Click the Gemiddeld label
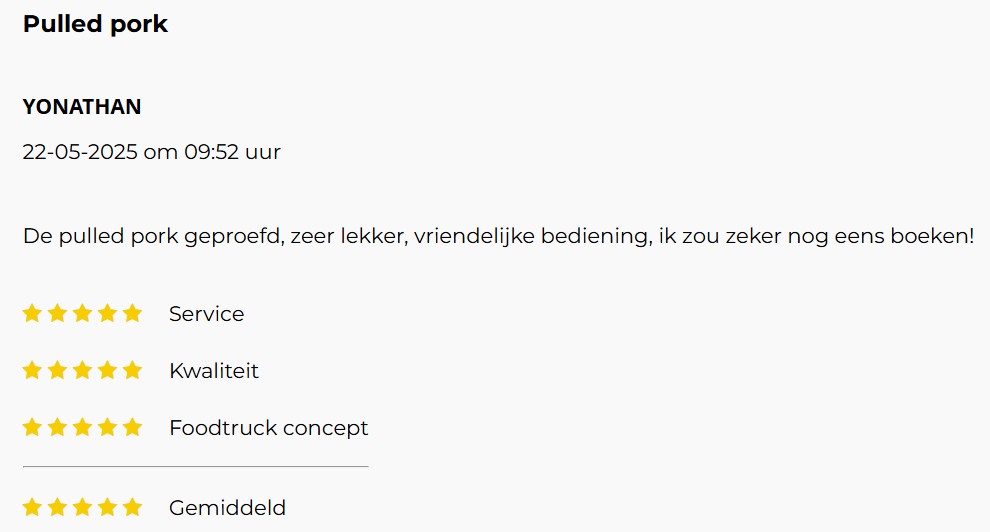Image resolution: width=990 pixels, height=532 pixels. coord(227,507)
